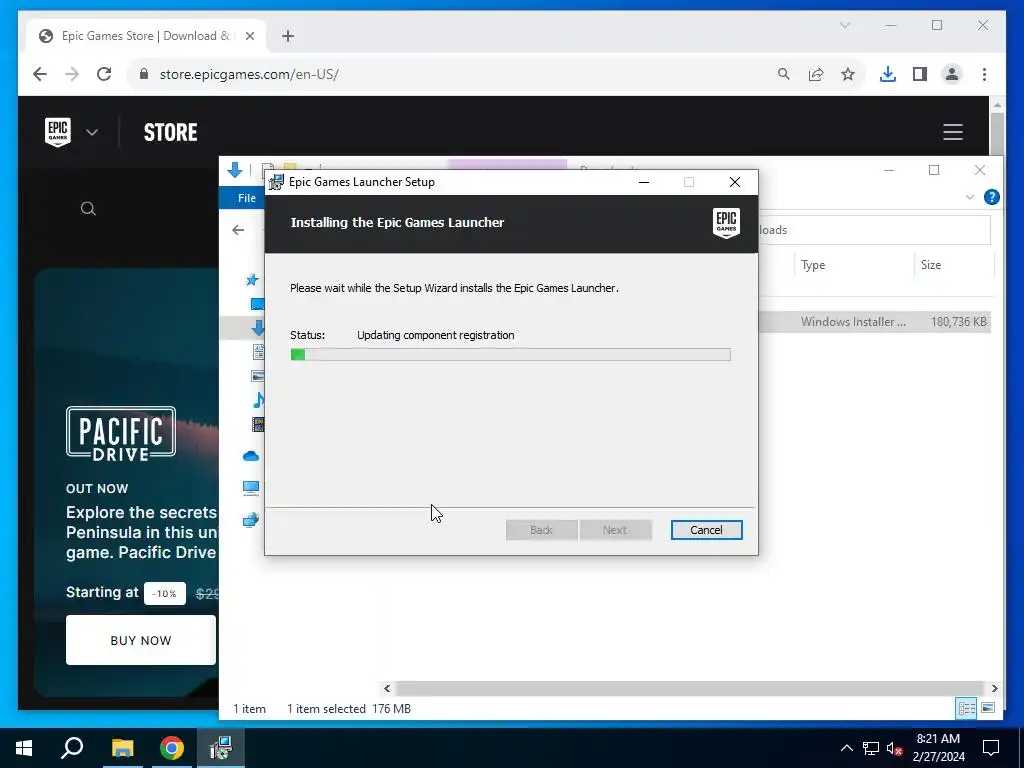Click the zoom magnifier in address bar
The width and height of the screenshot is (1024, 768).
coord(784,74)
